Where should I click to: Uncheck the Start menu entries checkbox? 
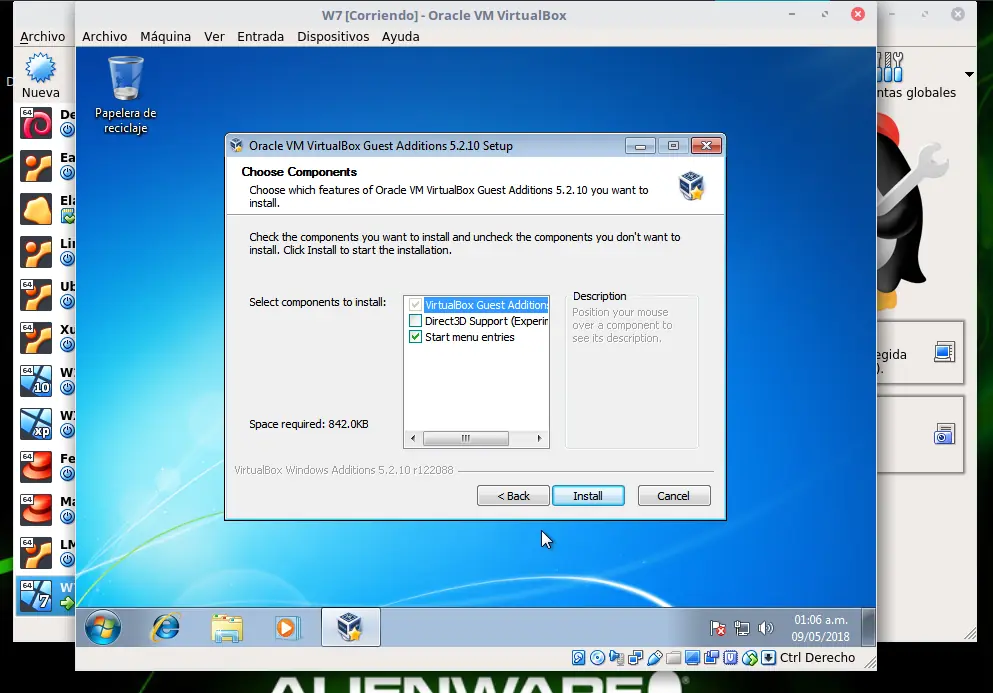(x=415, y=337)
